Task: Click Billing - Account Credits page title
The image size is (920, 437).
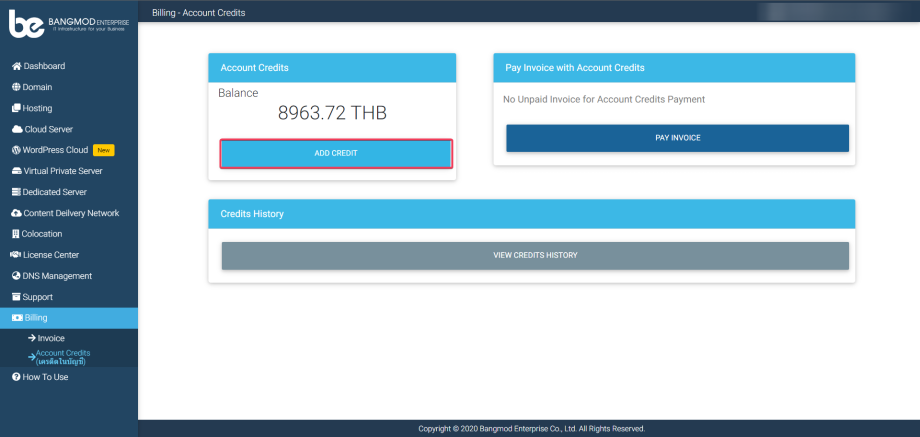Action: point(198,12)
